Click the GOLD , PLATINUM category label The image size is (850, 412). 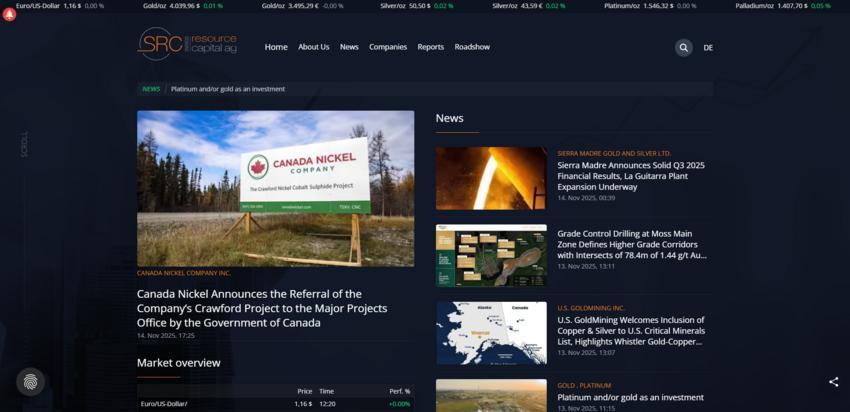584,385
